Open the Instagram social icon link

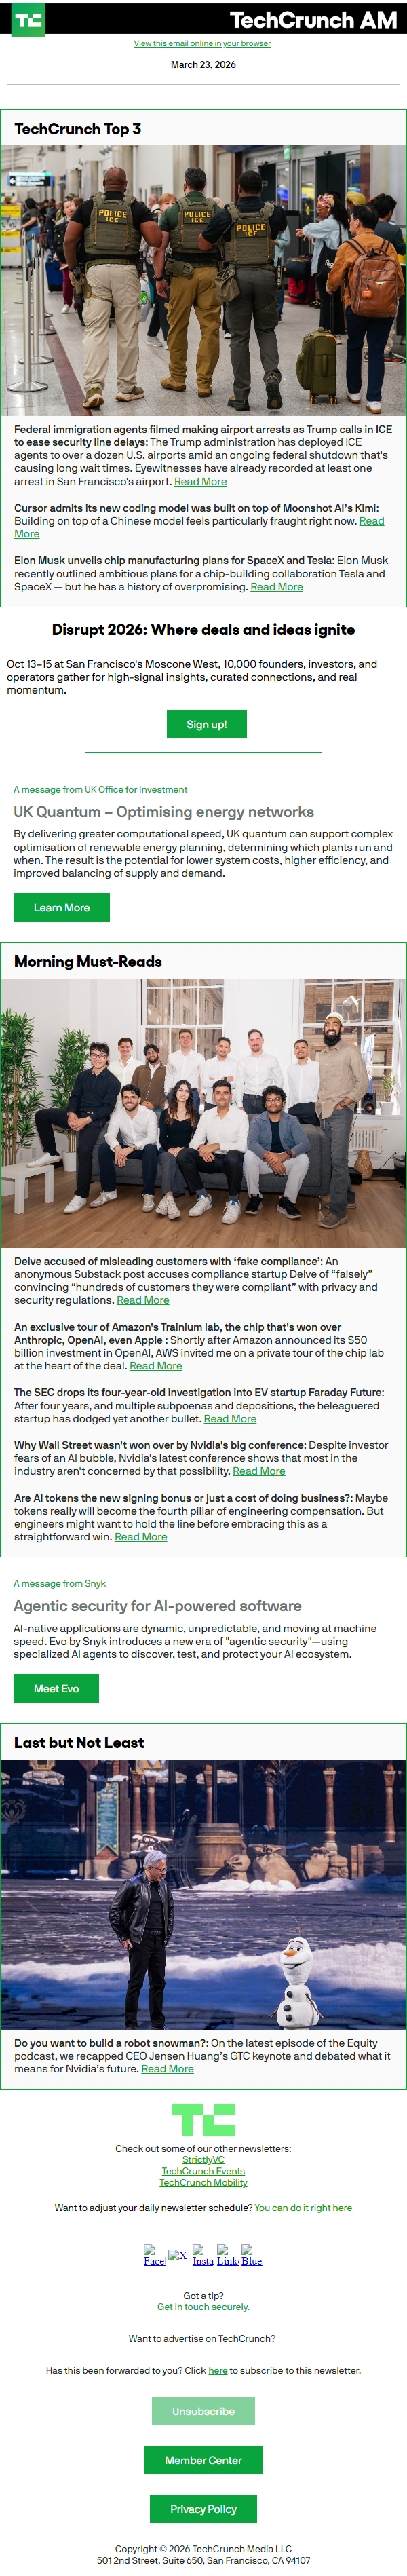pyautogui.click(x=203, y=2255)
